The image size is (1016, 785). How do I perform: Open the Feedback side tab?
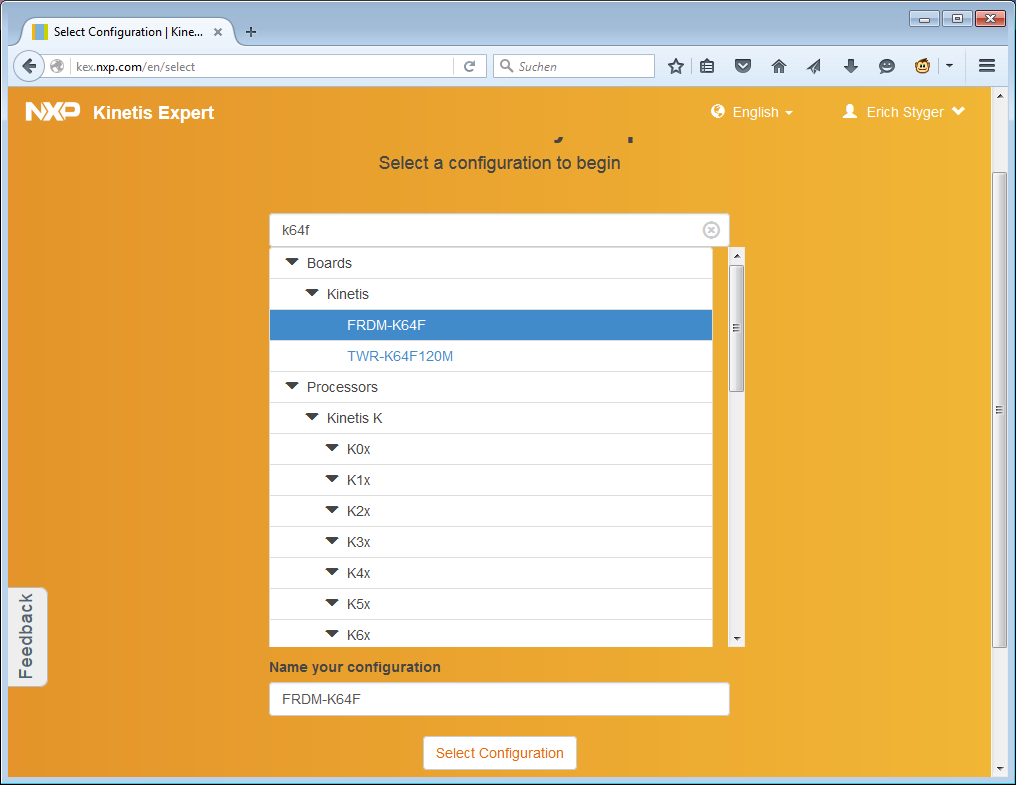point(27,636)
